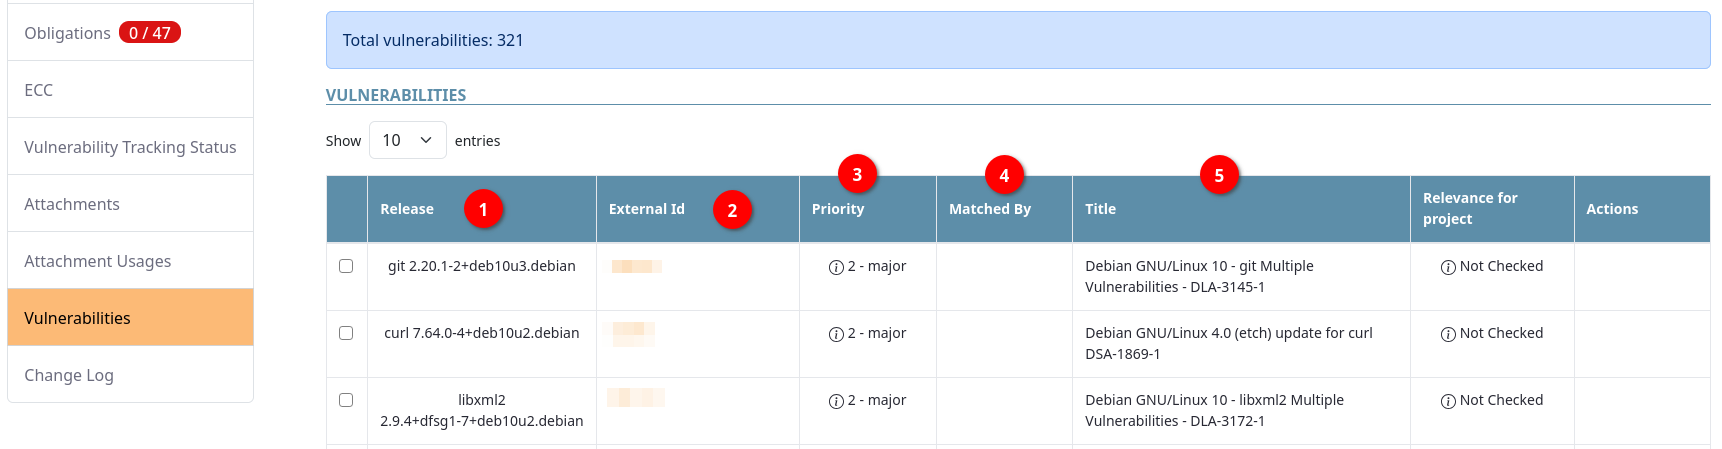The width and height of the screenshot is (1722, 449).
Task: Sort table by External Id column header
Action: pyautogui.click(x=647, y=209)
